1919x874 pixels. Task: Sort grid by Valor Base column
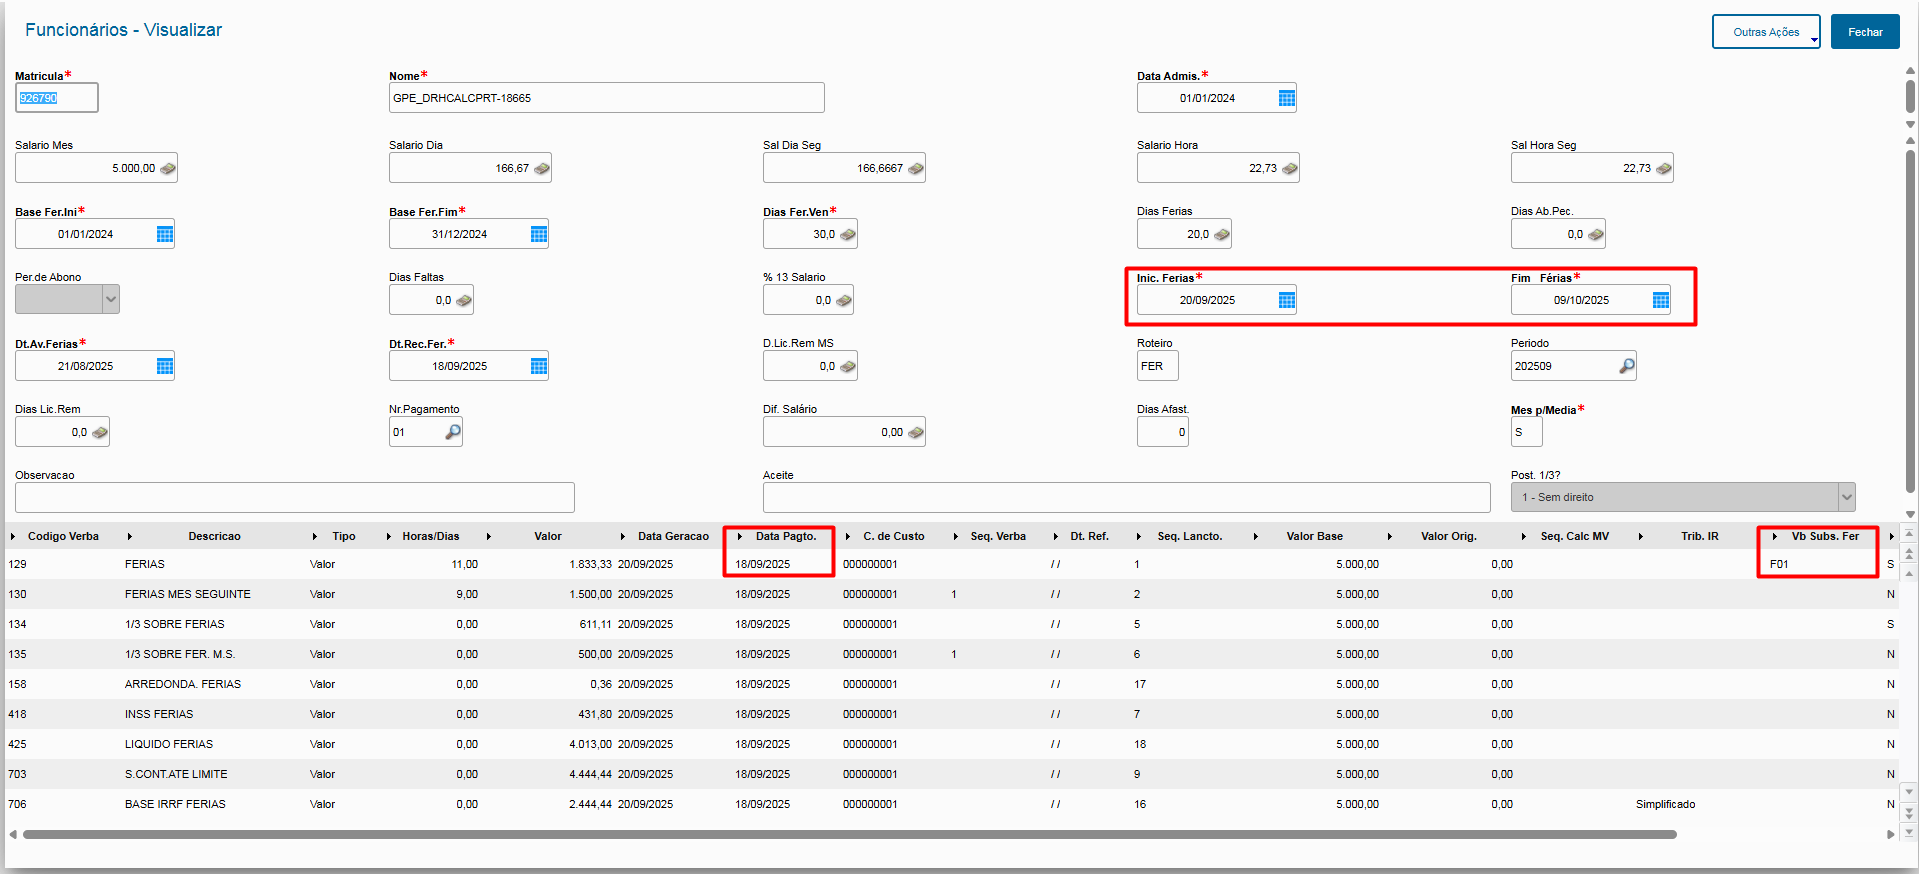click(x=1314, y=536)
